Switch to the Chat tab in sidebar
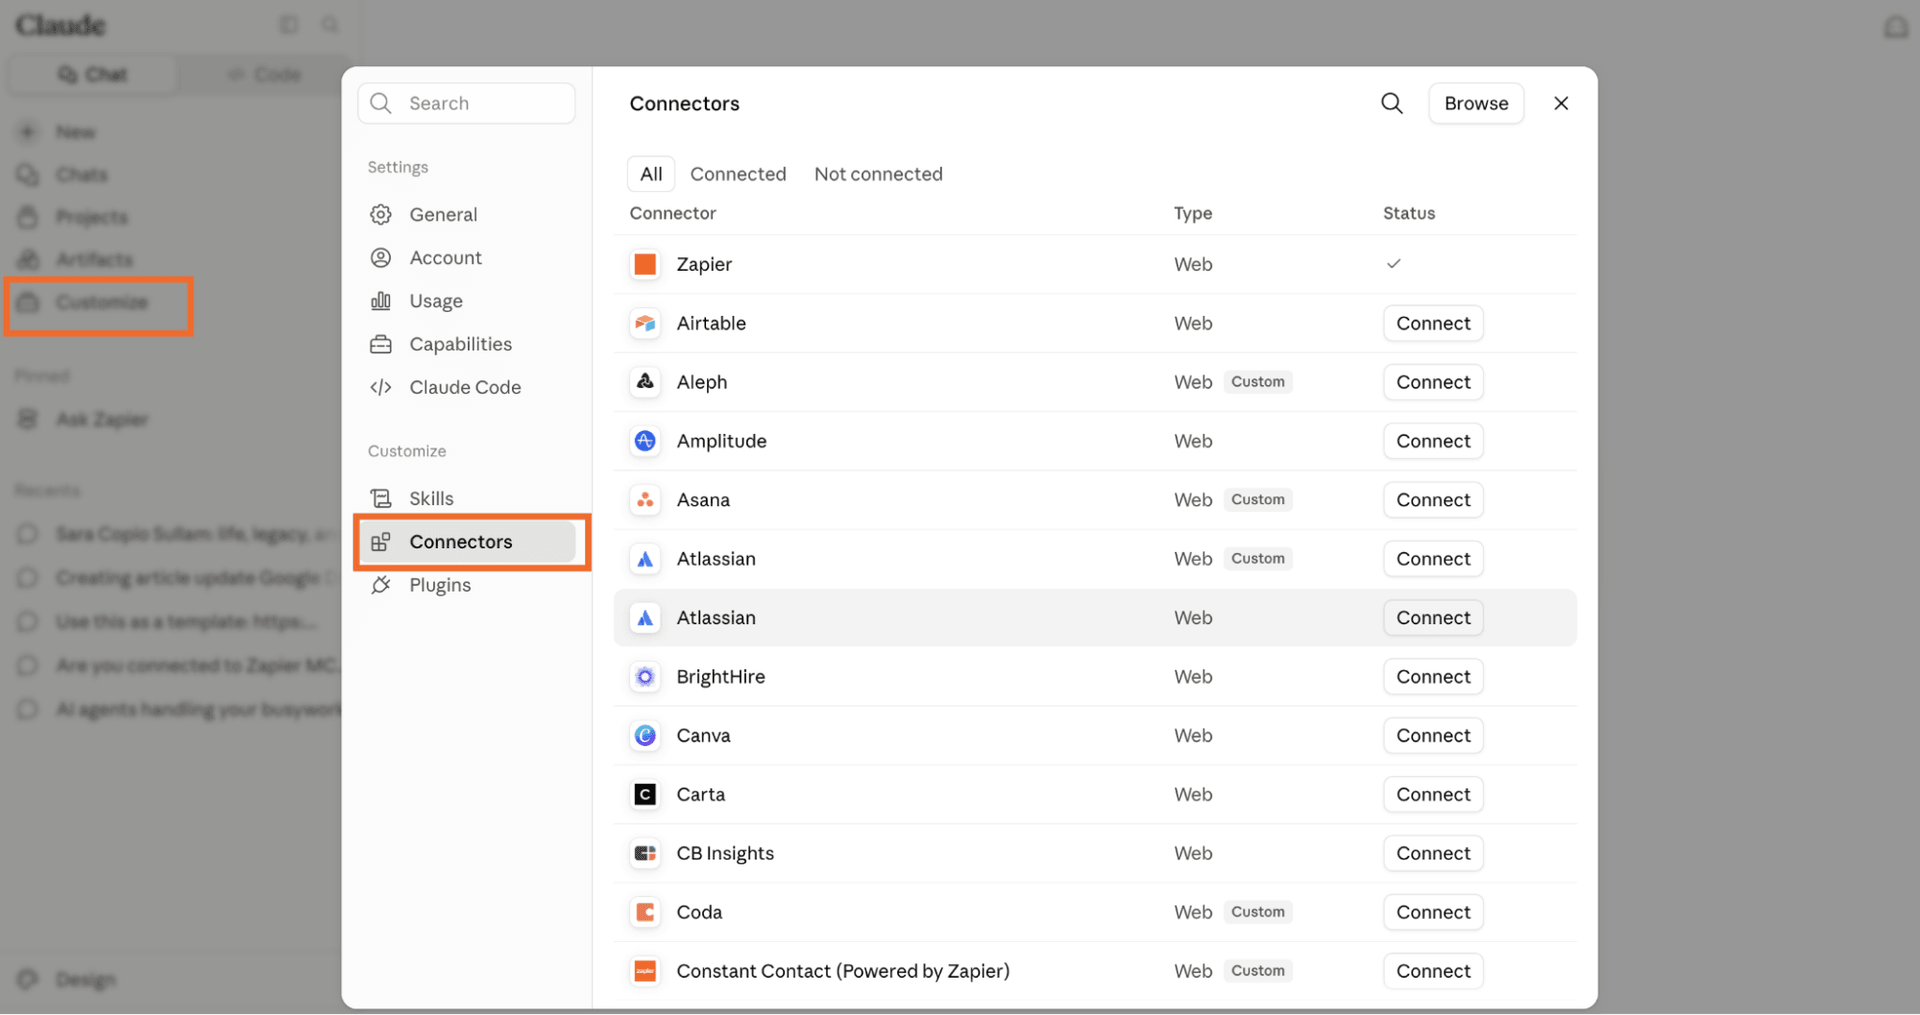Screen dimensions: 1920x1015 pyautogui.click(x=93, y=75)
